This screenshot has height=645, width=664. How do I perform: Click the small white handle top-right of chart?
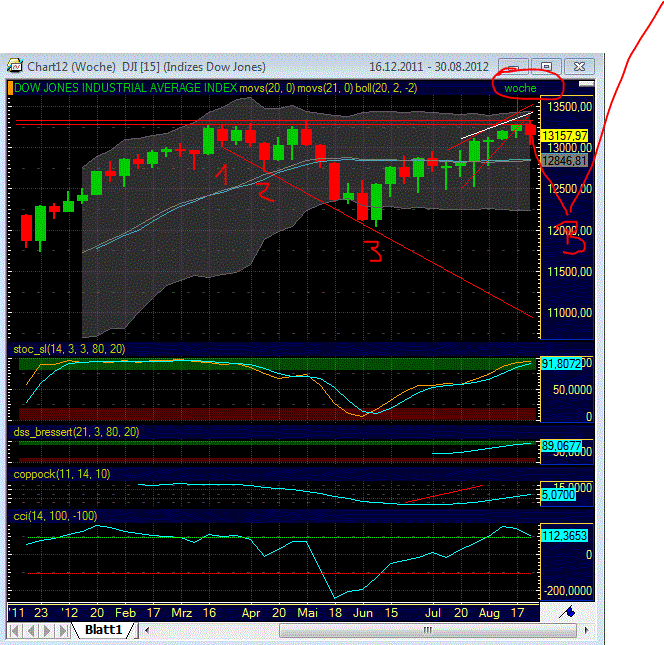pyautogui.click(x=586, y=84)
